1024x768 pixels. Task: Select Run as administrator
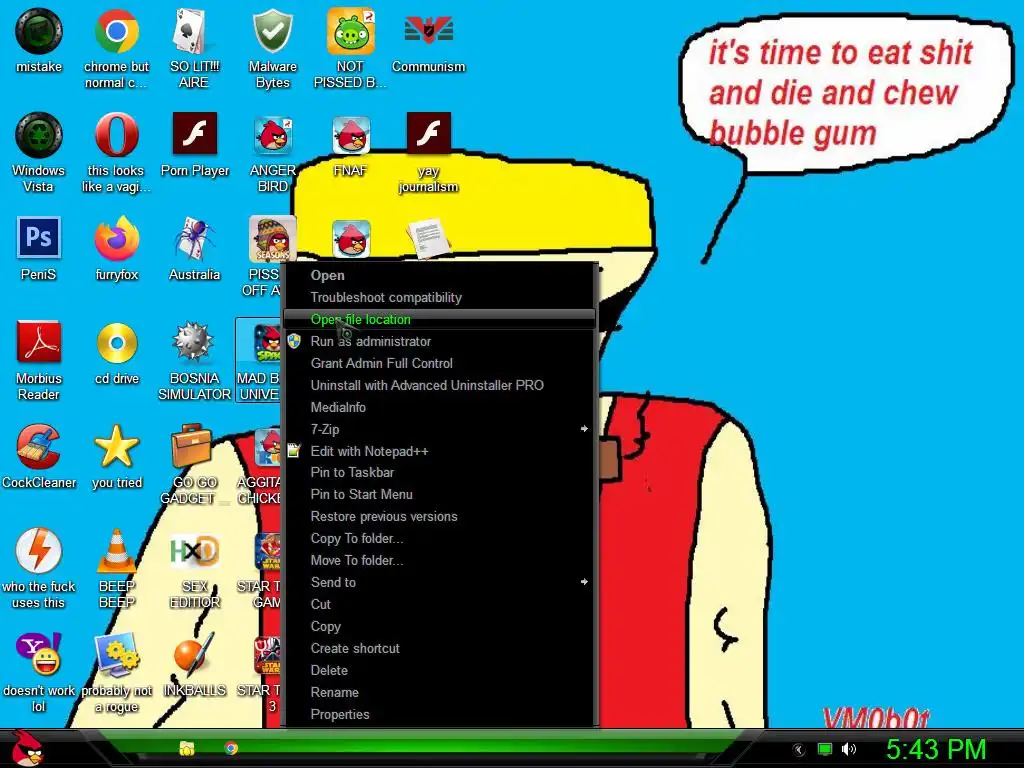pos(440,342)
